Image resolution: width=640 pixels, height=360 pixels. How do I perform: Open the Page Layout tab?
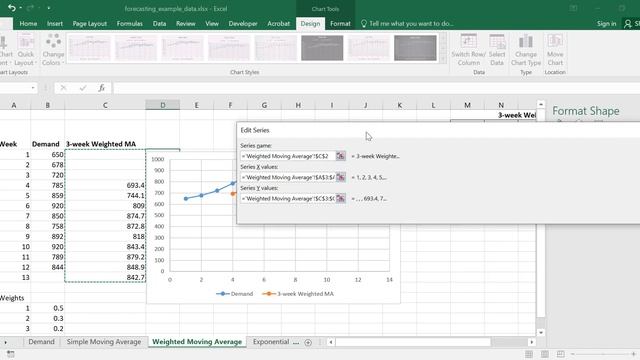coord(89,24)
